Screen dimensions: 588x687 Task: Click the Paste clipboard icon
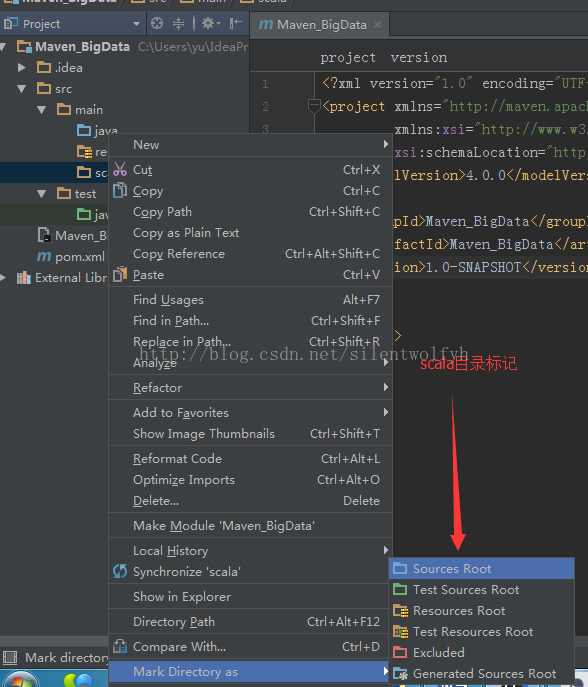pos(120,274)
